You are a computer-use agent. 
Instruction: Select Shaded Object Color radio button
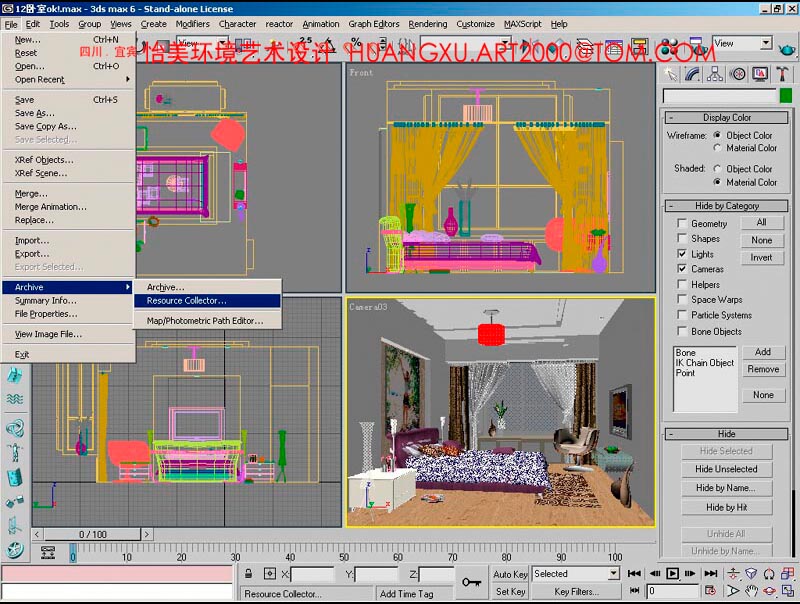pyautogui.click(x=717, y=168)
